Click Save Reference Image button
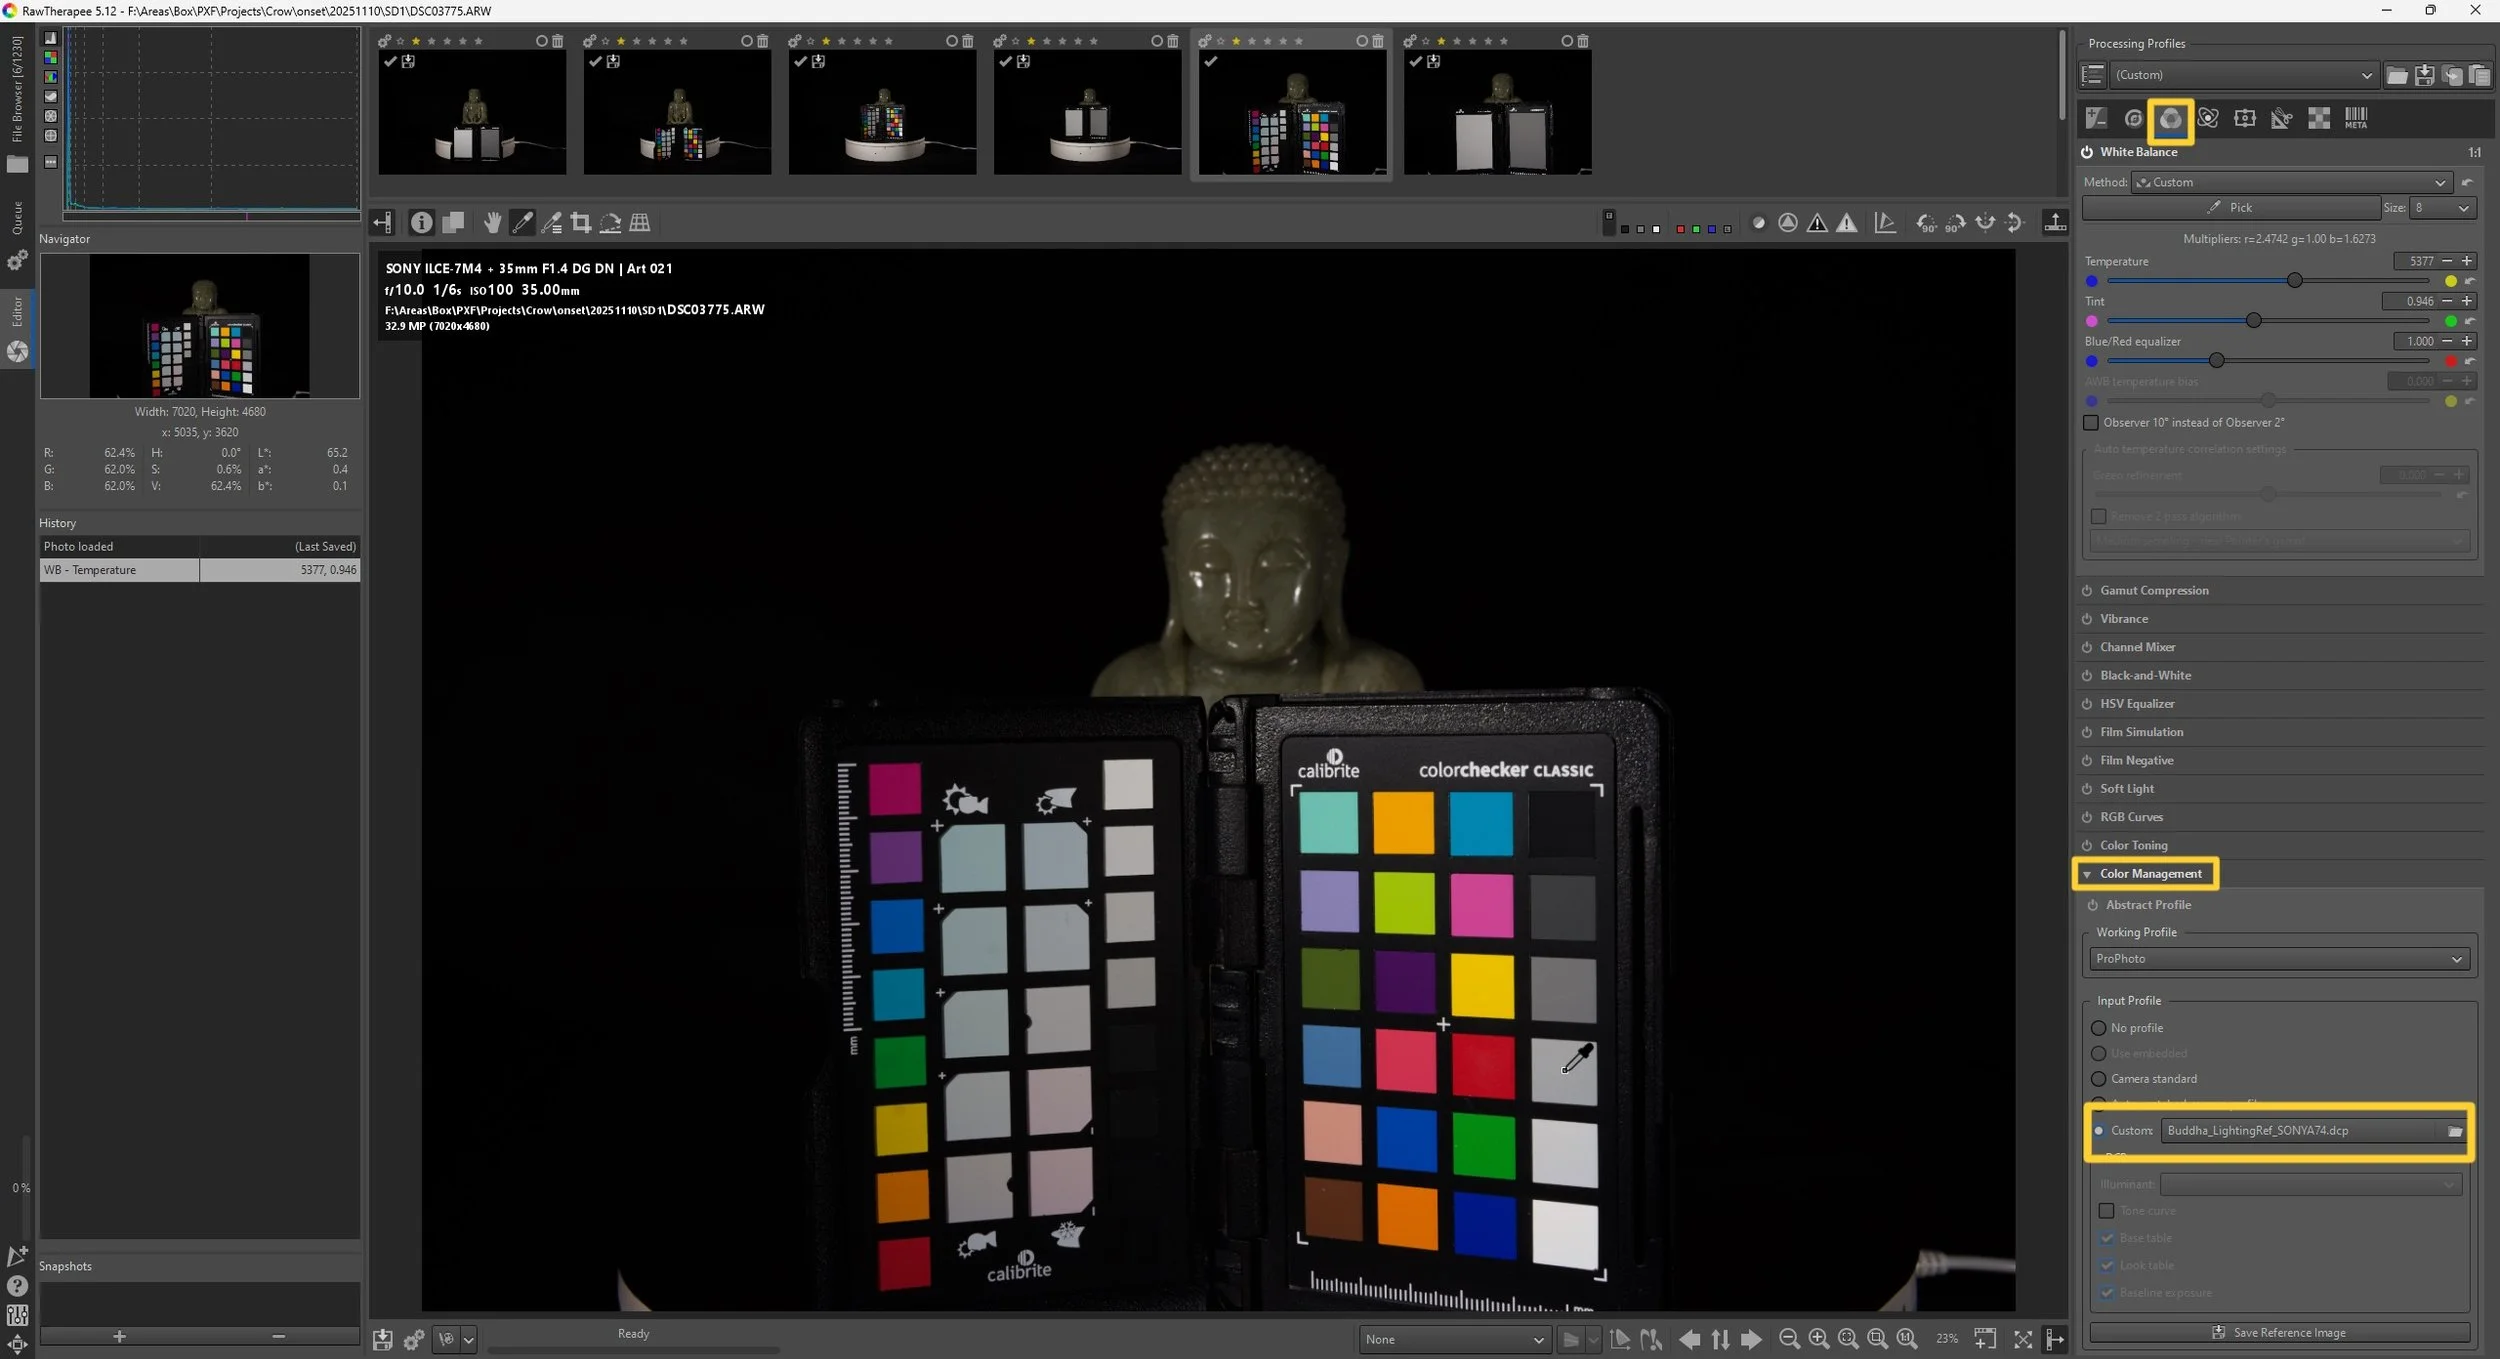Screen dimensions: 2500x1359 2278,1333
